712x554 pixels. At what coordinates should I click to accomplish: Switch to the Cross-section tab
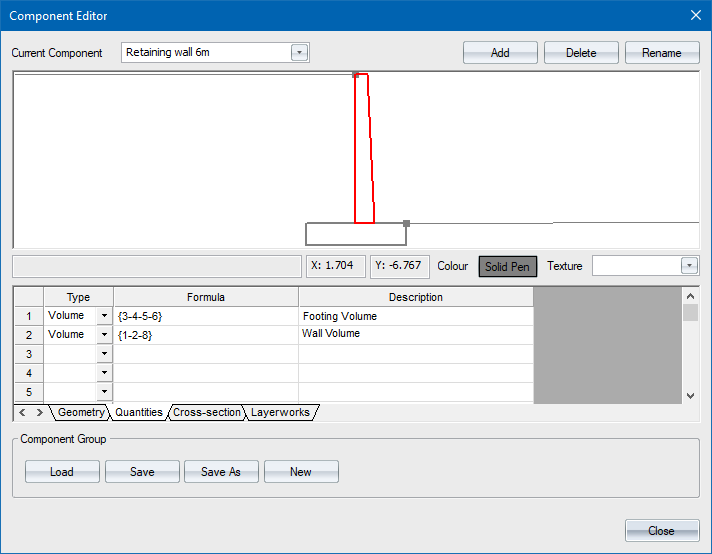[x=206, y=412]
